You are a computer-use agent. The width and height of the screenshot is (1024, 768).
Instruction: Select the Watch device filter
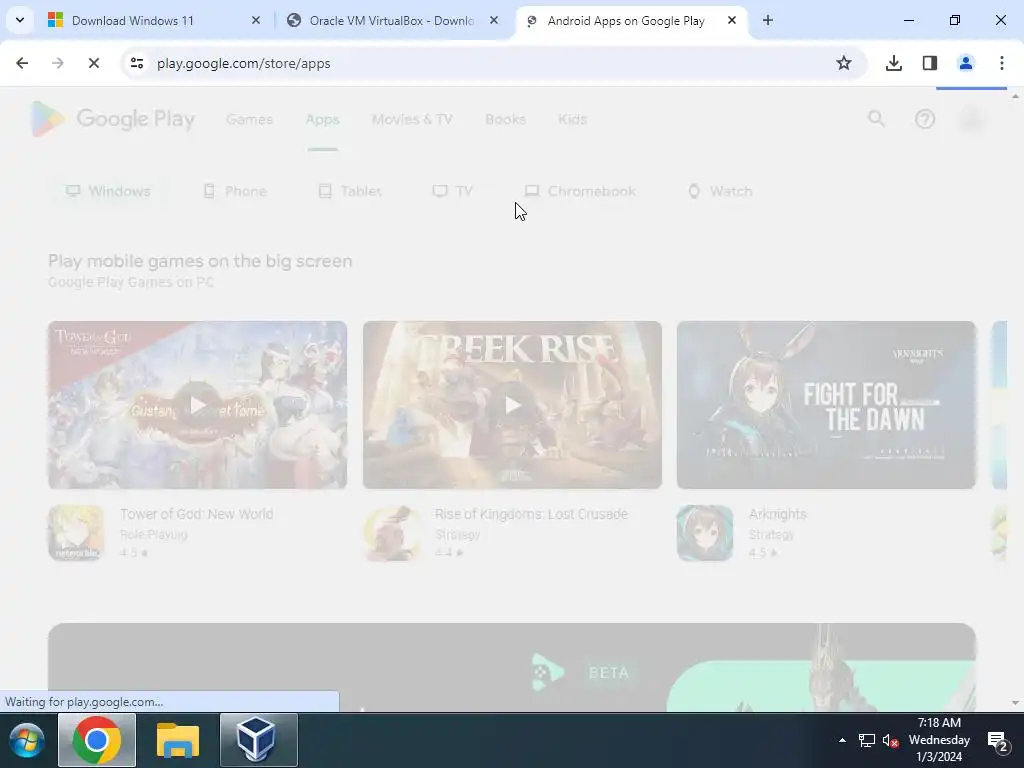(x=720, y=191)
